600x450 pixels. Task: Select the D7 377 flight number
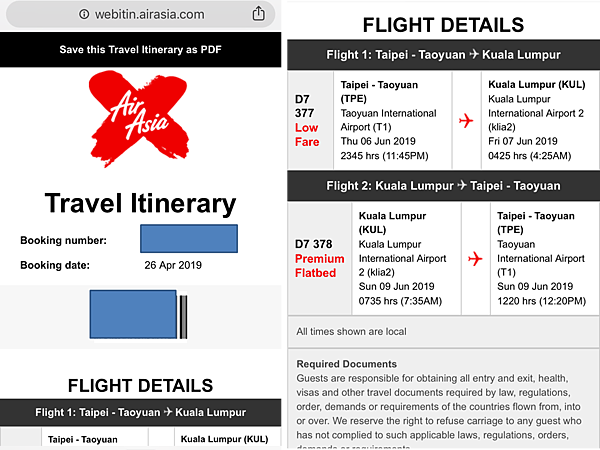pos(304,106)
